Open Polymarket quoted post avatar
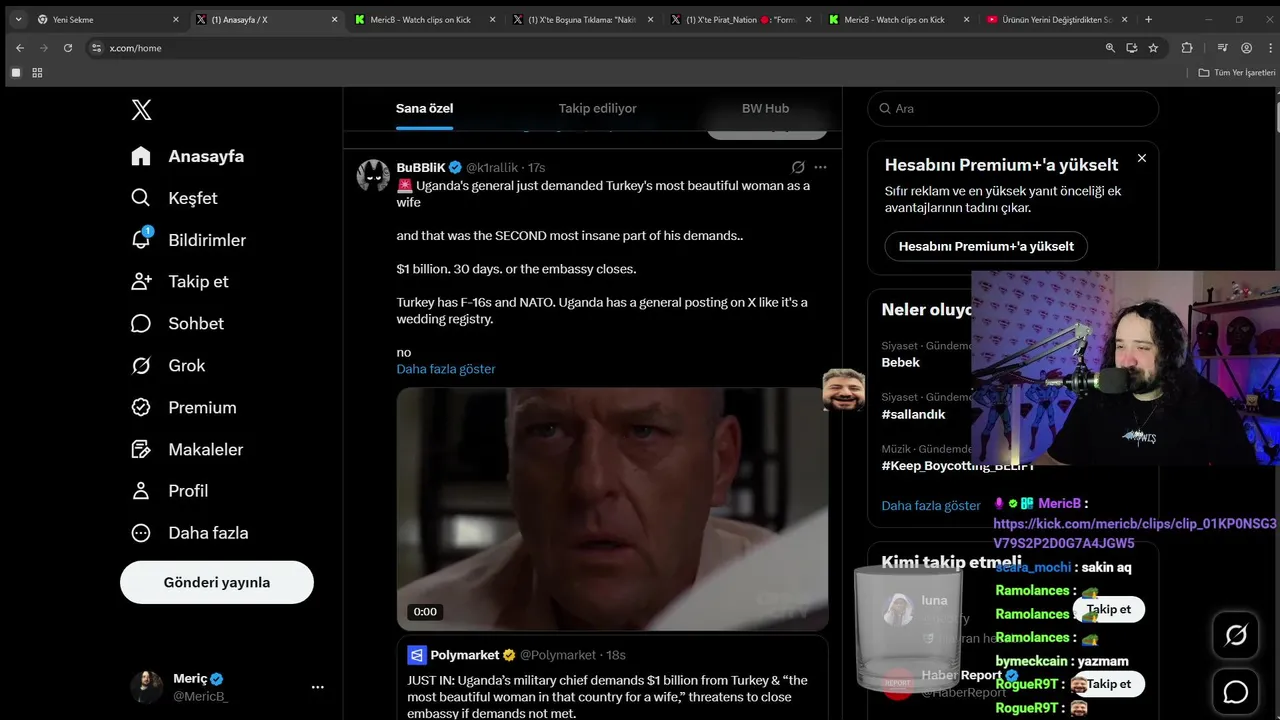This screenshot has height=720, width=1280. click(x=417, y=655)
